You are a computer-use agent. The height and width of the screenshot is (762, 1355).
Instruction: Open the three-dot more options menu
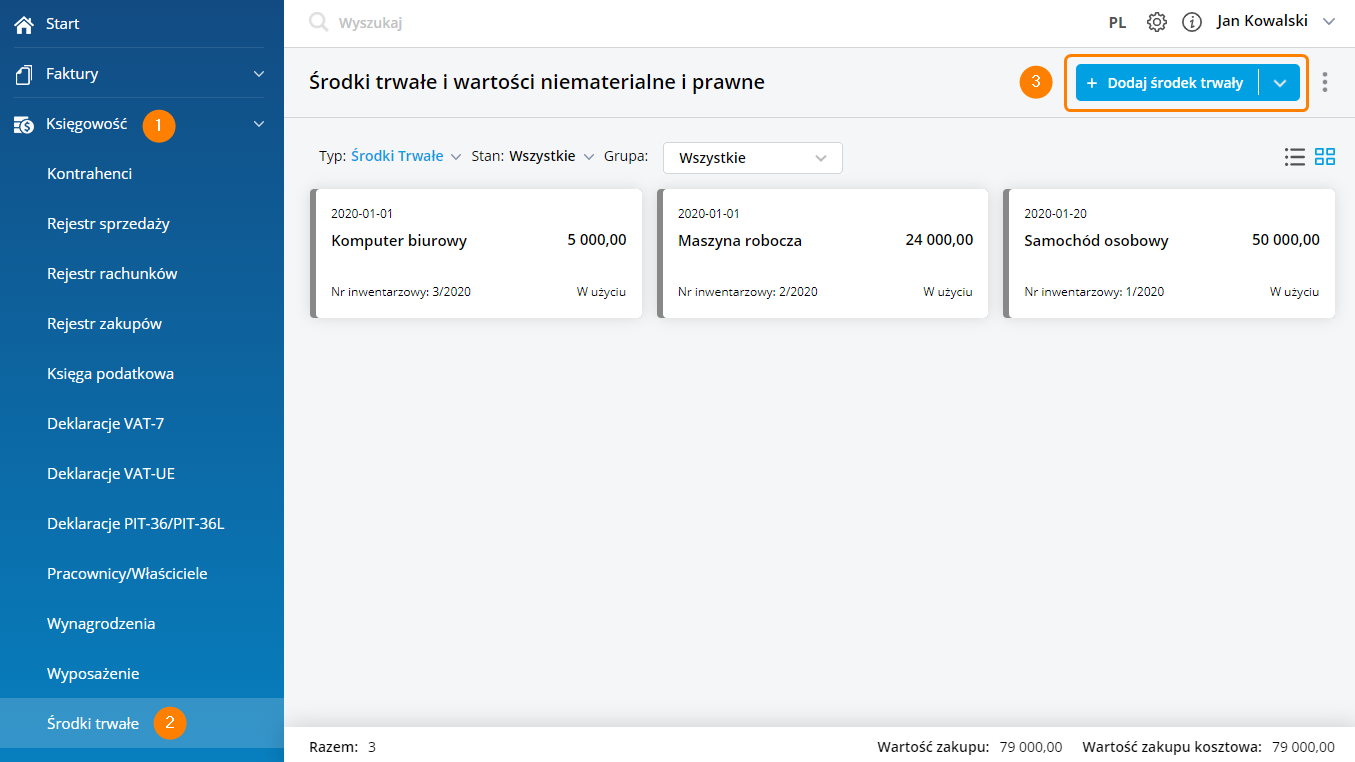tap(1325, 82)
